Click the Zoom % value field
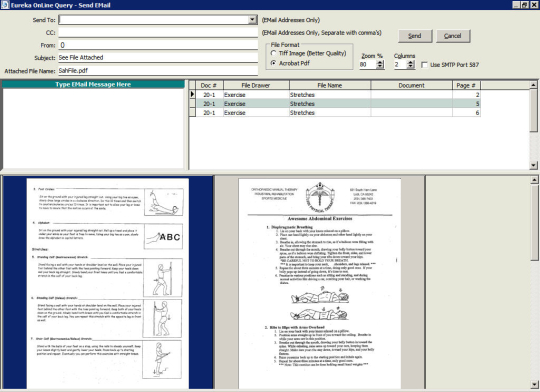540x392 pixels. (367, 64)
